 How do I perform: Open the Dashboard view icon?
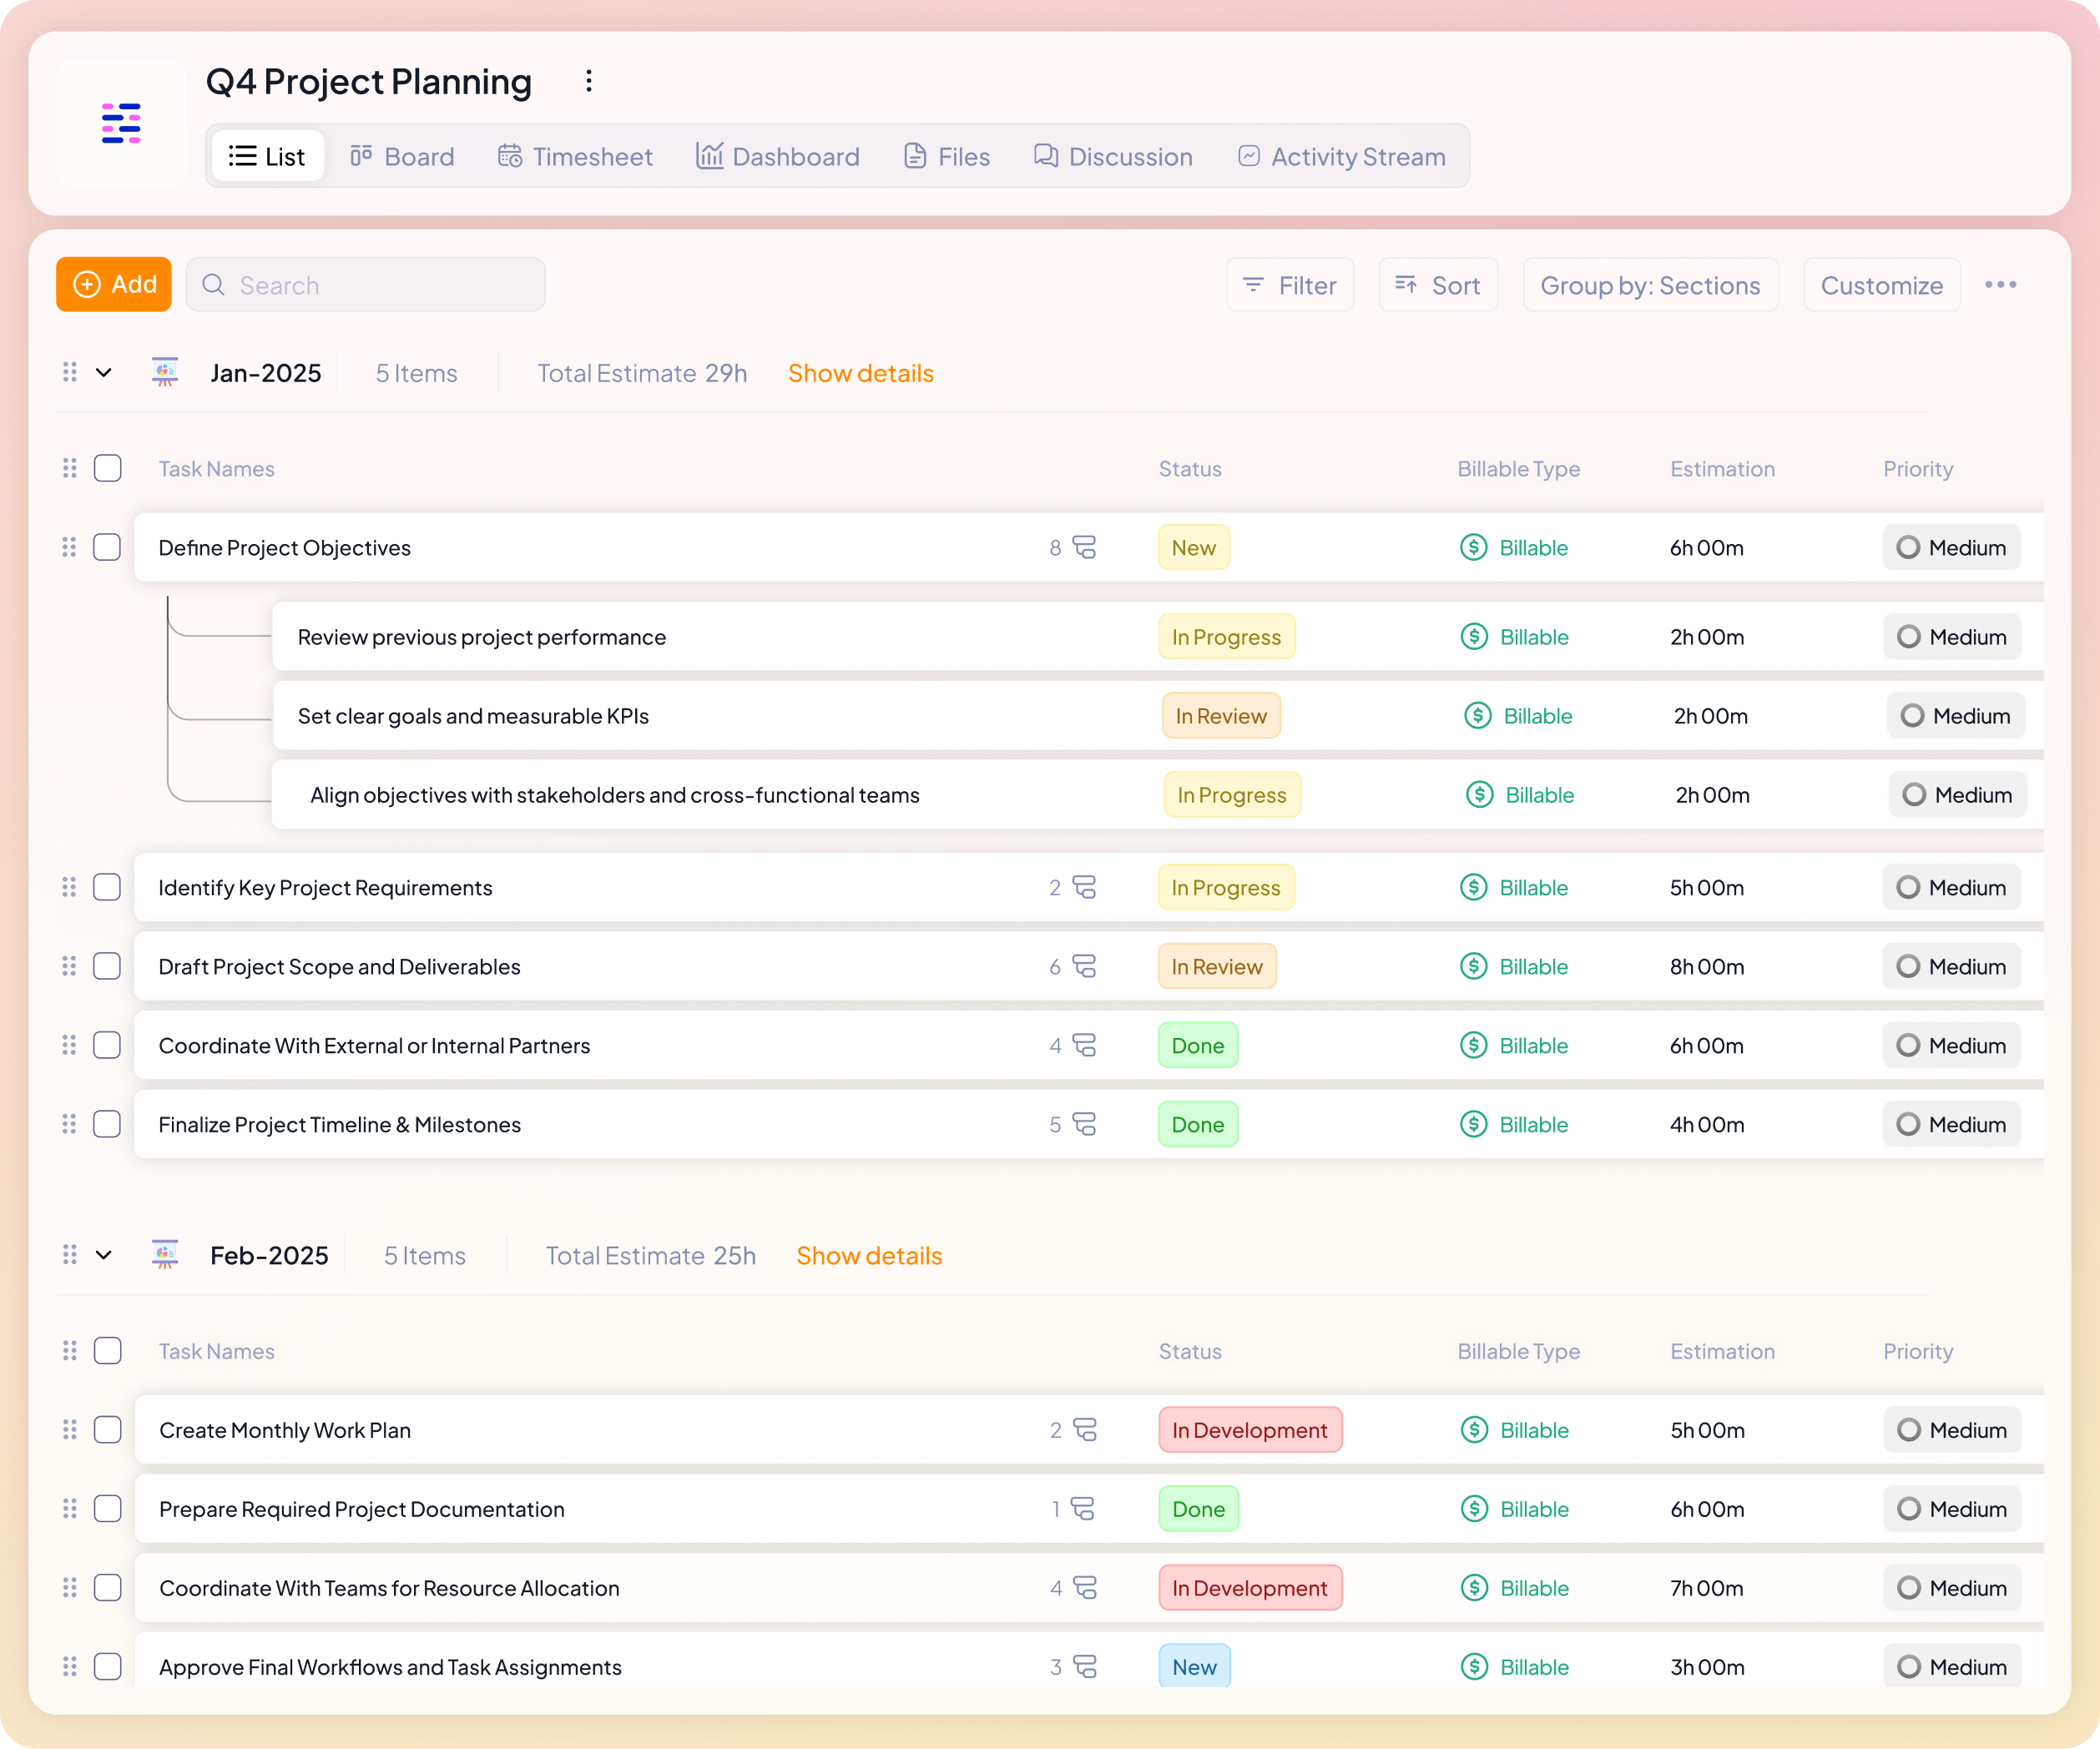pyautogui.click(x=709, y=156)
